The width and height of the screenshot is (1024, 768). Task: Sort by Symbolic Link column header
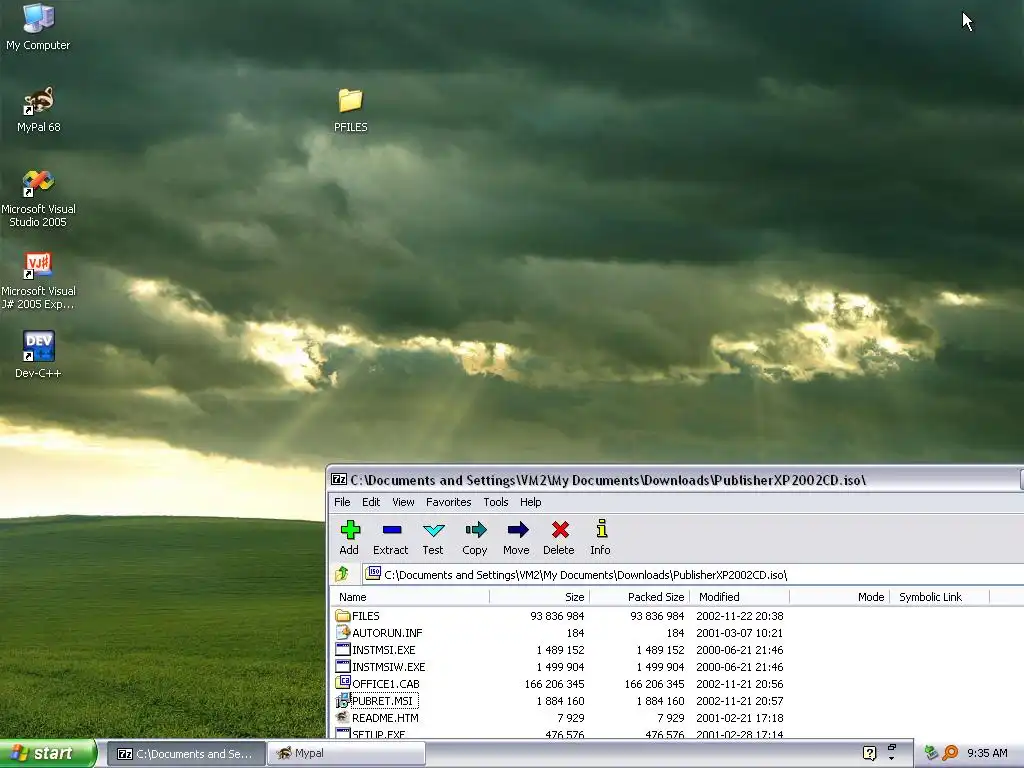click(939, 597)
